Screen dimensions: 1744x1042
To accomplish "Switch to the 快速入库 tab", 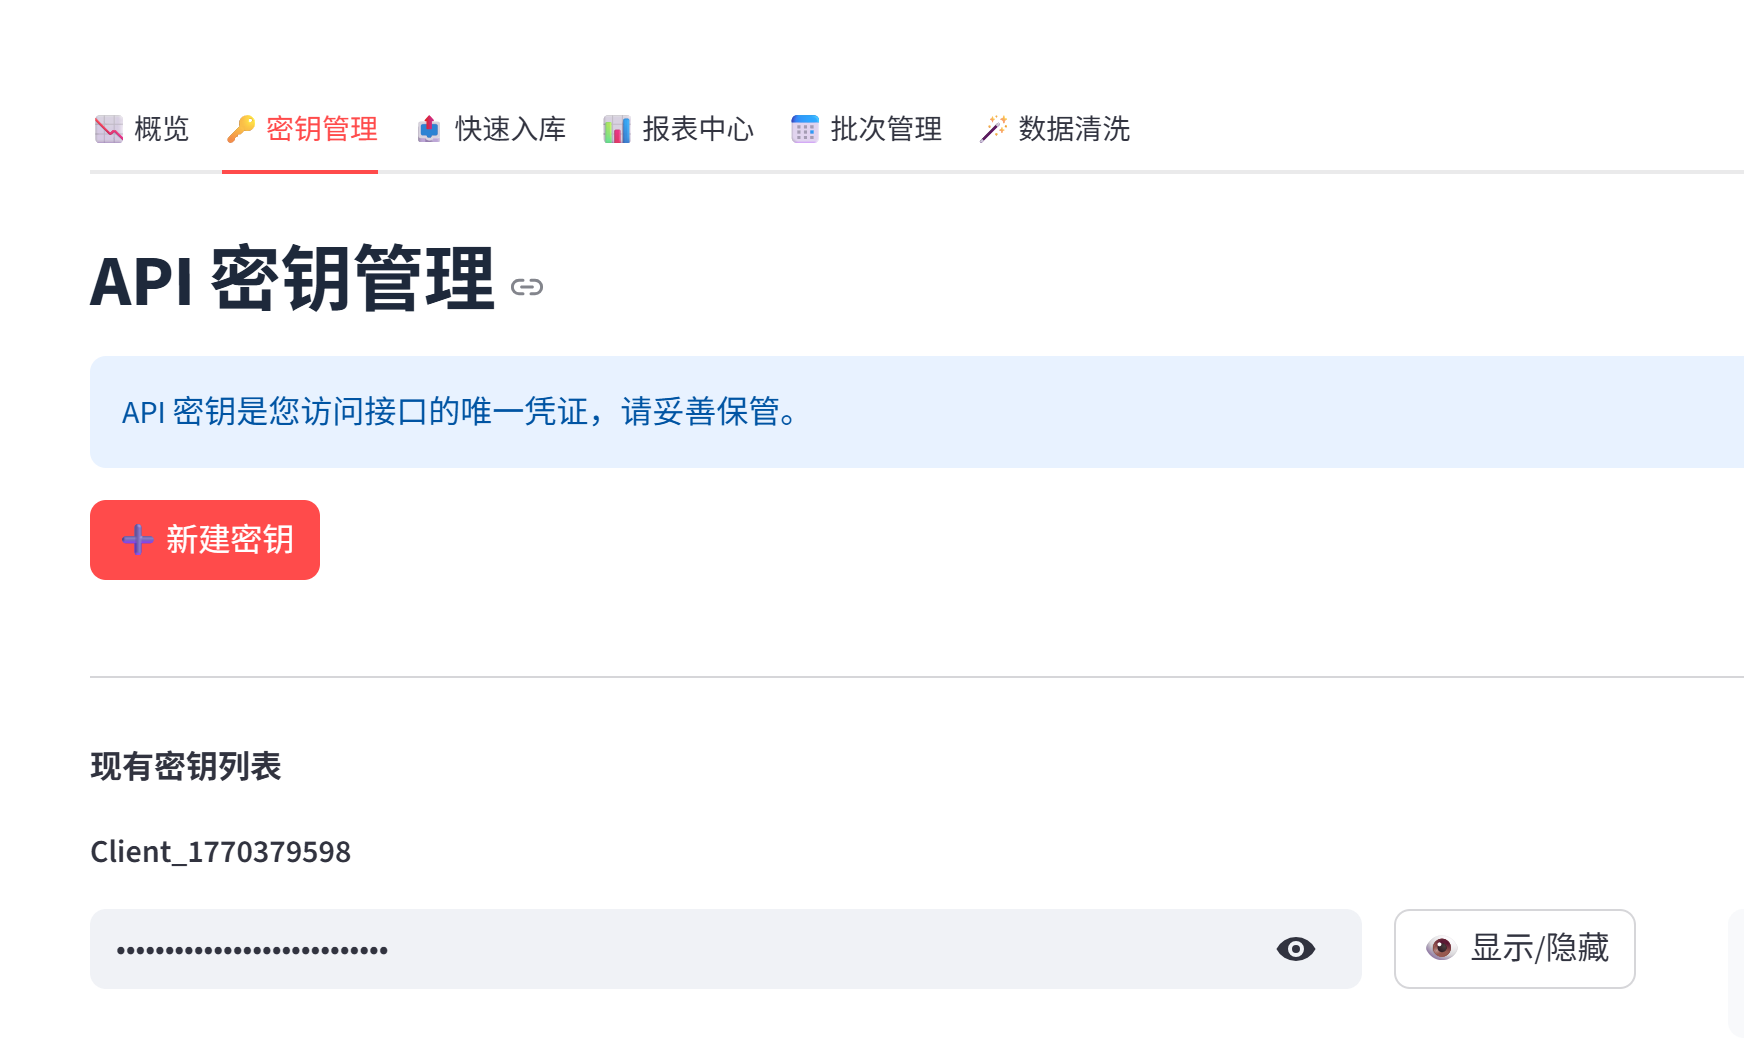I will pyautogui.click(x=491, y=128).
